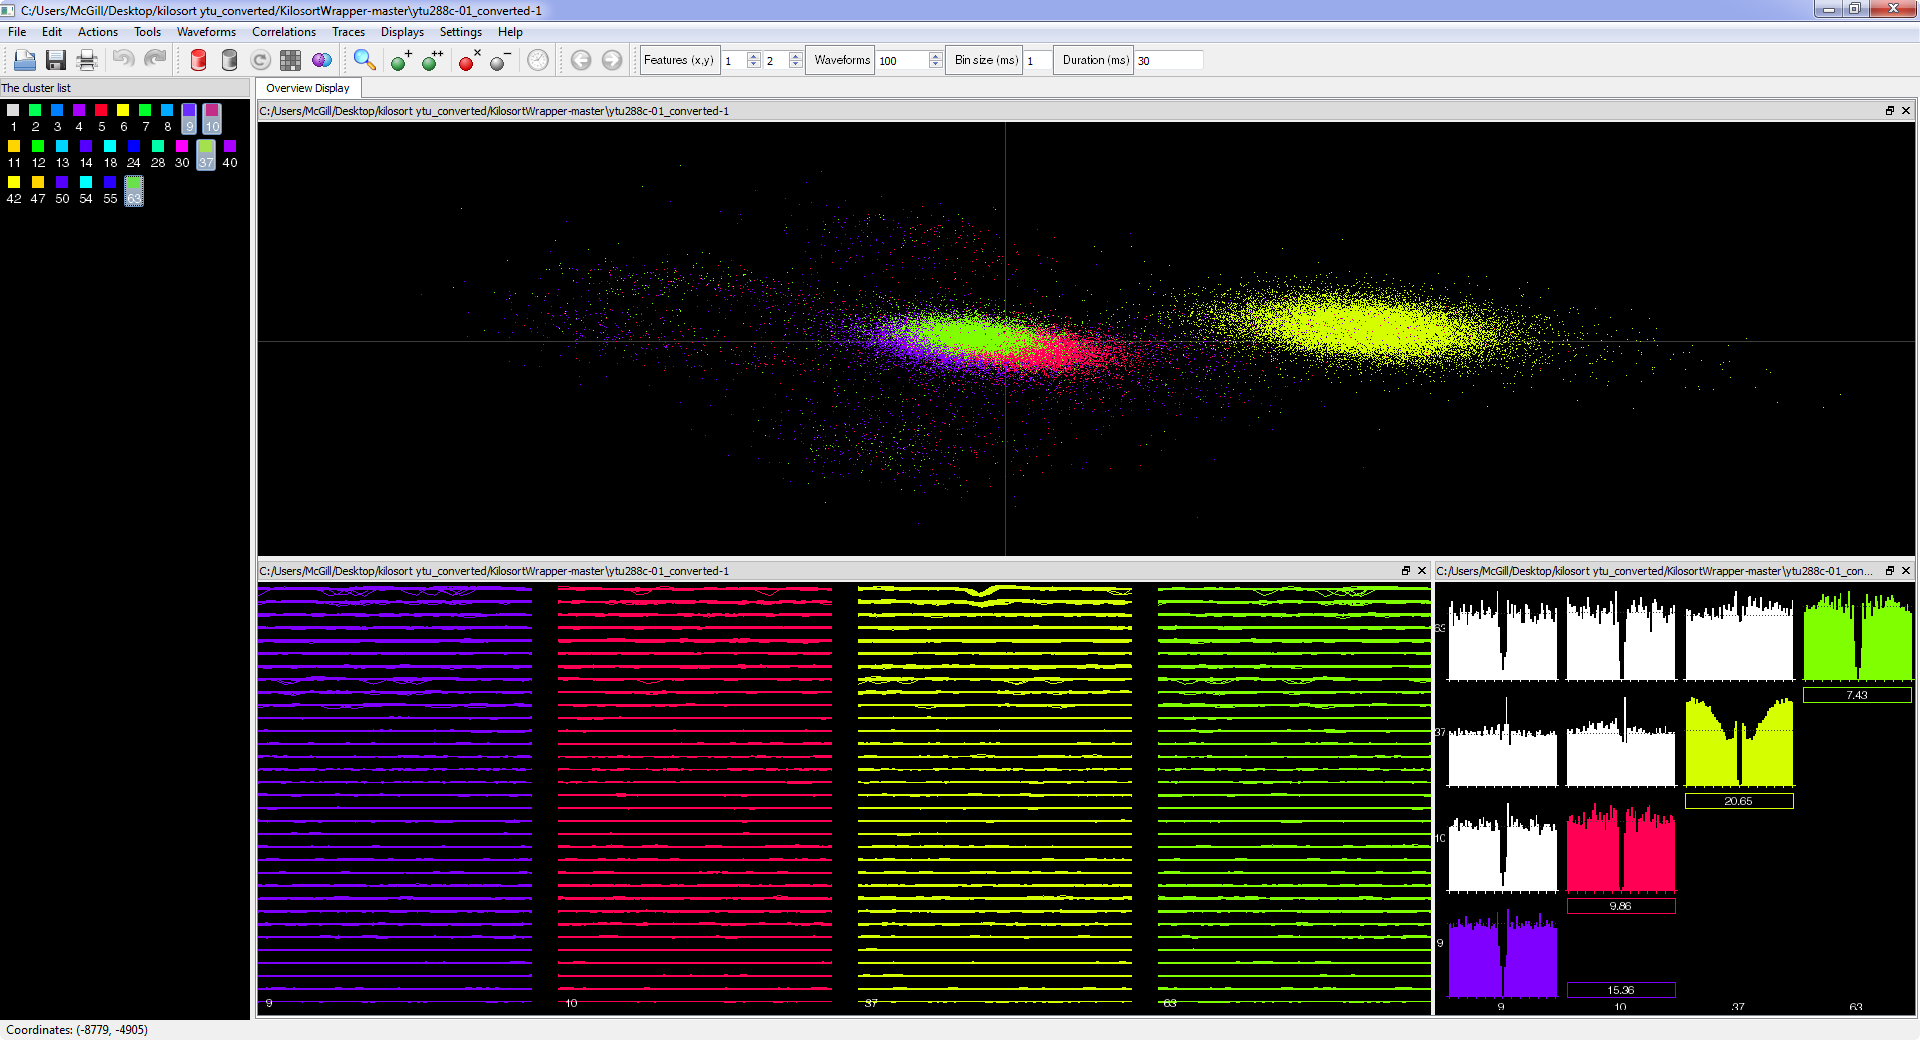
Task: Deselect cluster 9 in the cluster list
Action: [189, 117]
